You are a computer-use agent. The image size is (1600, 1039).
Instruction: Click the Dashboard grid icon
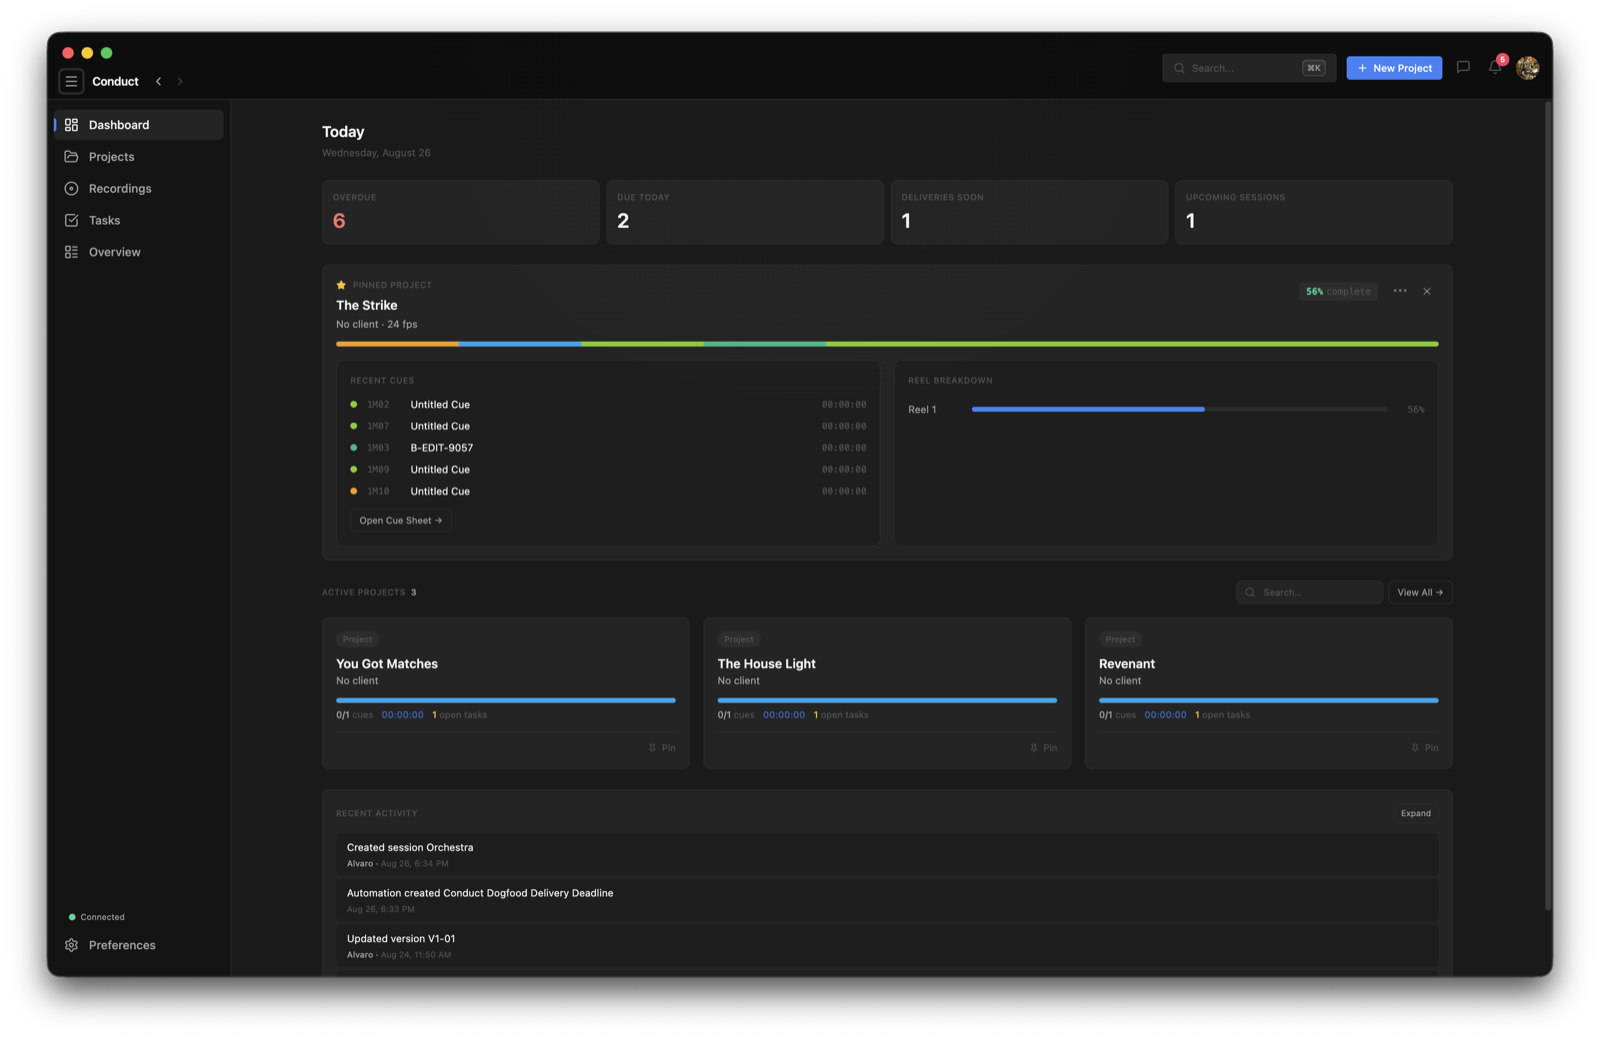coord(71,125)
